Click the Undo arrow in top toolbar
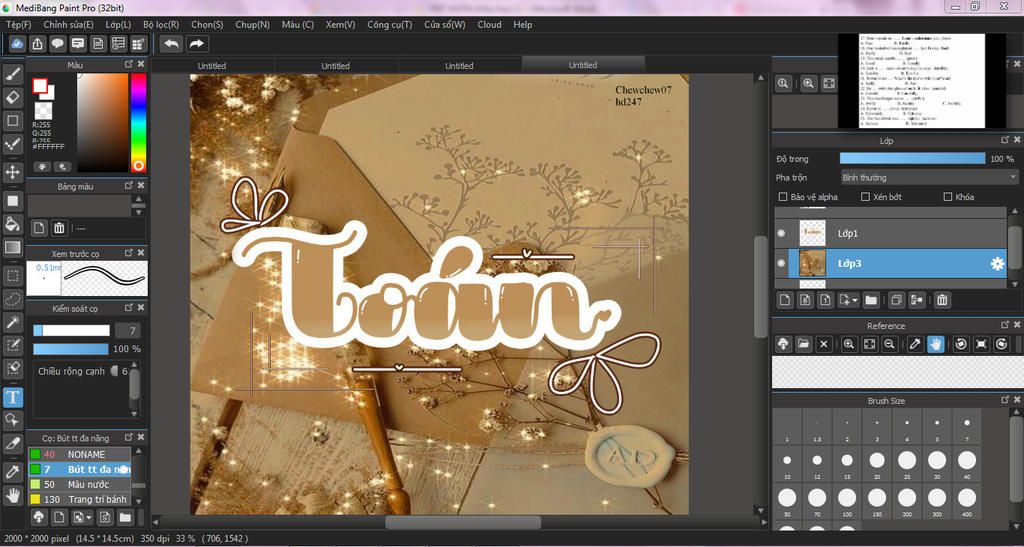Screen dimensions: 1024x547 pos(172,44)
